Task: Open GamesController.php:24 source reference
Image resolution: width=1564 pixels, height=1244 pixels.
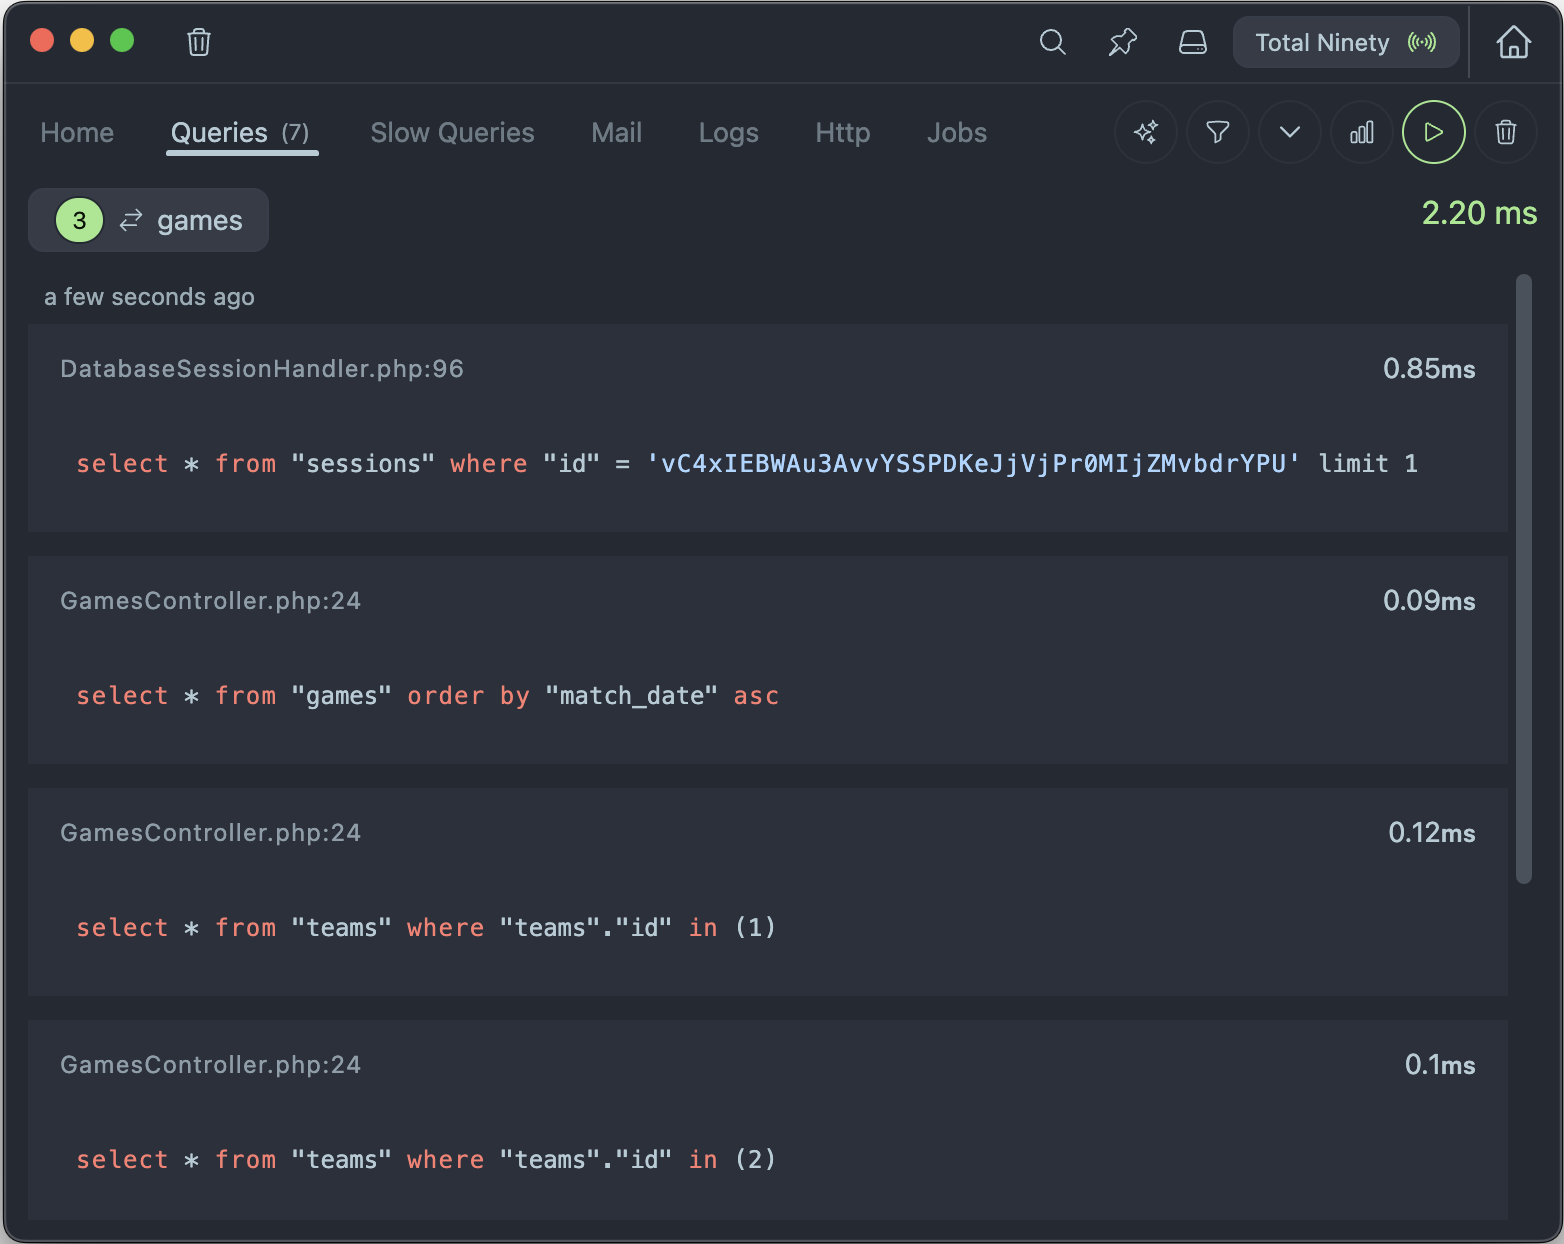Action: pos(210,600)
